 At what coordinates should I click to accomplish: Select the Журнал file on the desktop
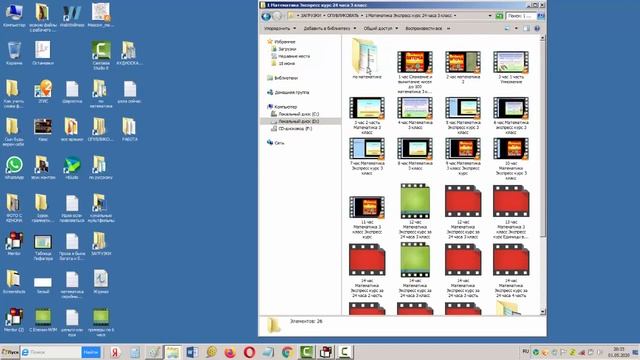click(100, 282)
